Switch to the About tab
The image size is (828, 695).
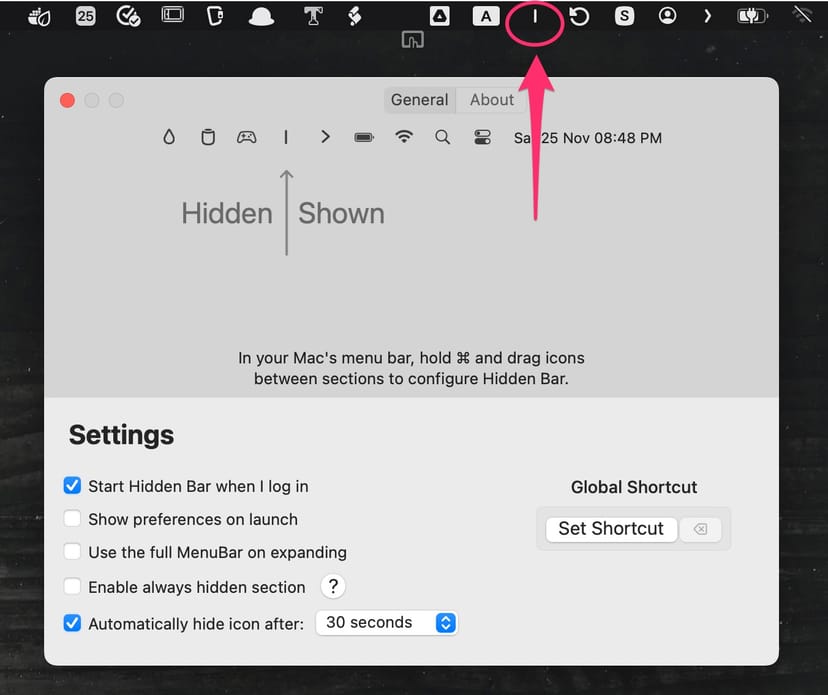tap(492, 100)
